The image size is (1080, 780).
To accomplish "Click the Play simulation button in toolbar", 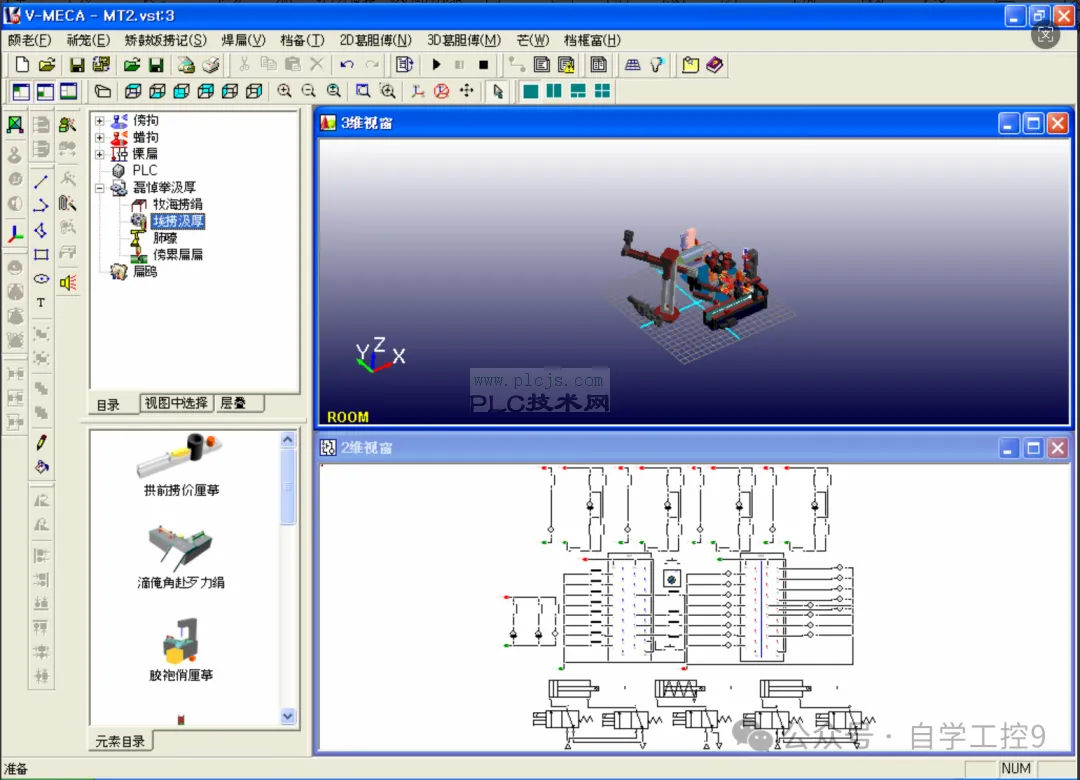I will pos(436,65).
